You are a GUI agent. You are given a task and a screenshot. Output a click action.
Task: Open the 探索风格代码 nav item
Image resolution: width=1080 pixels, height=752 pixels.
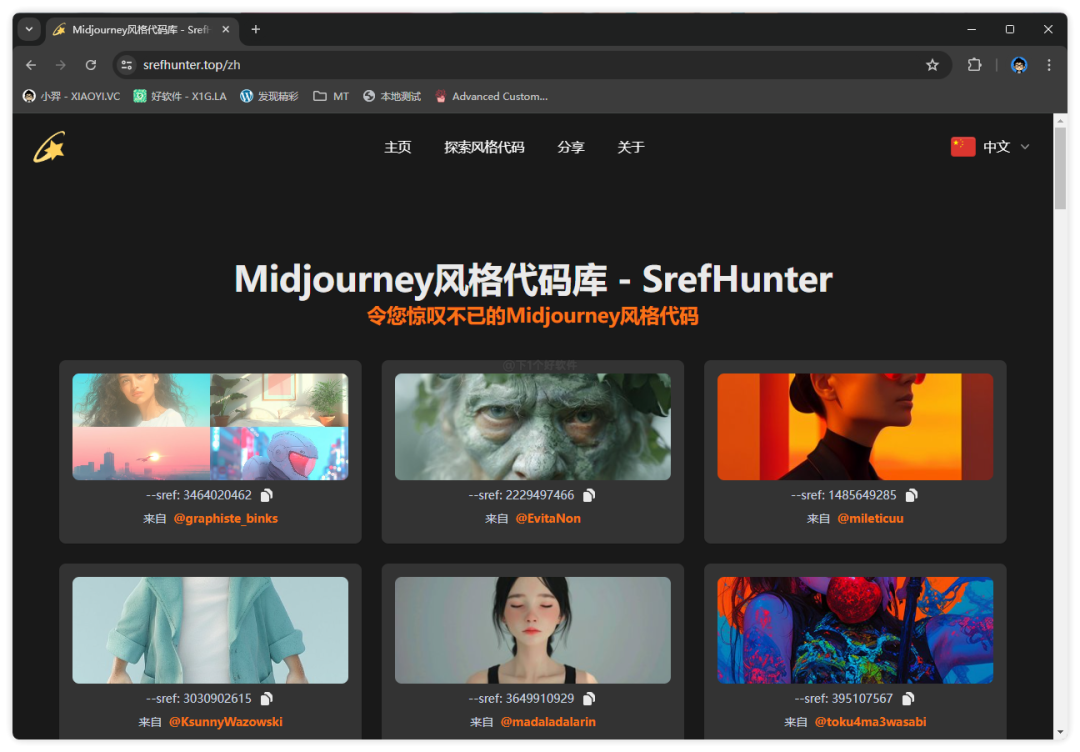(484, 147)
